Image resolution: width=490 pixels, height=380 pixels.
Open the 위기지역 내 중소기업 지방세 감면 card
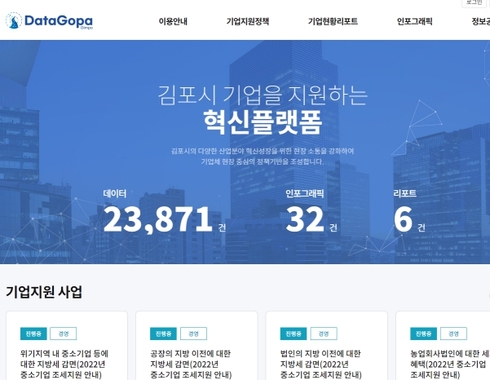click(67, 346)
